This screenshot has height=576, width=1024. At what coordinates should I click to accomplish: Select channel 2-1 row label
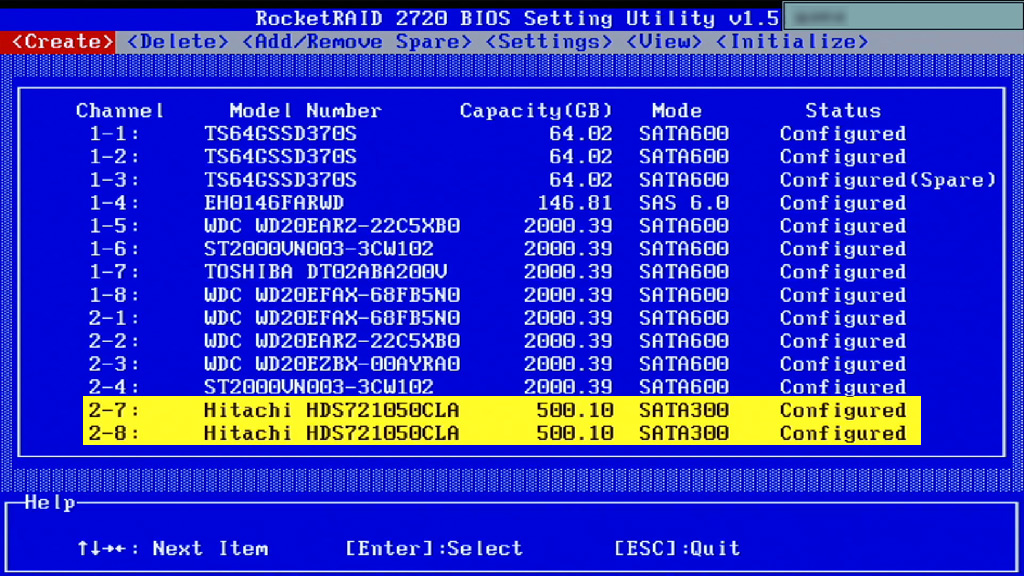point(114,318)
